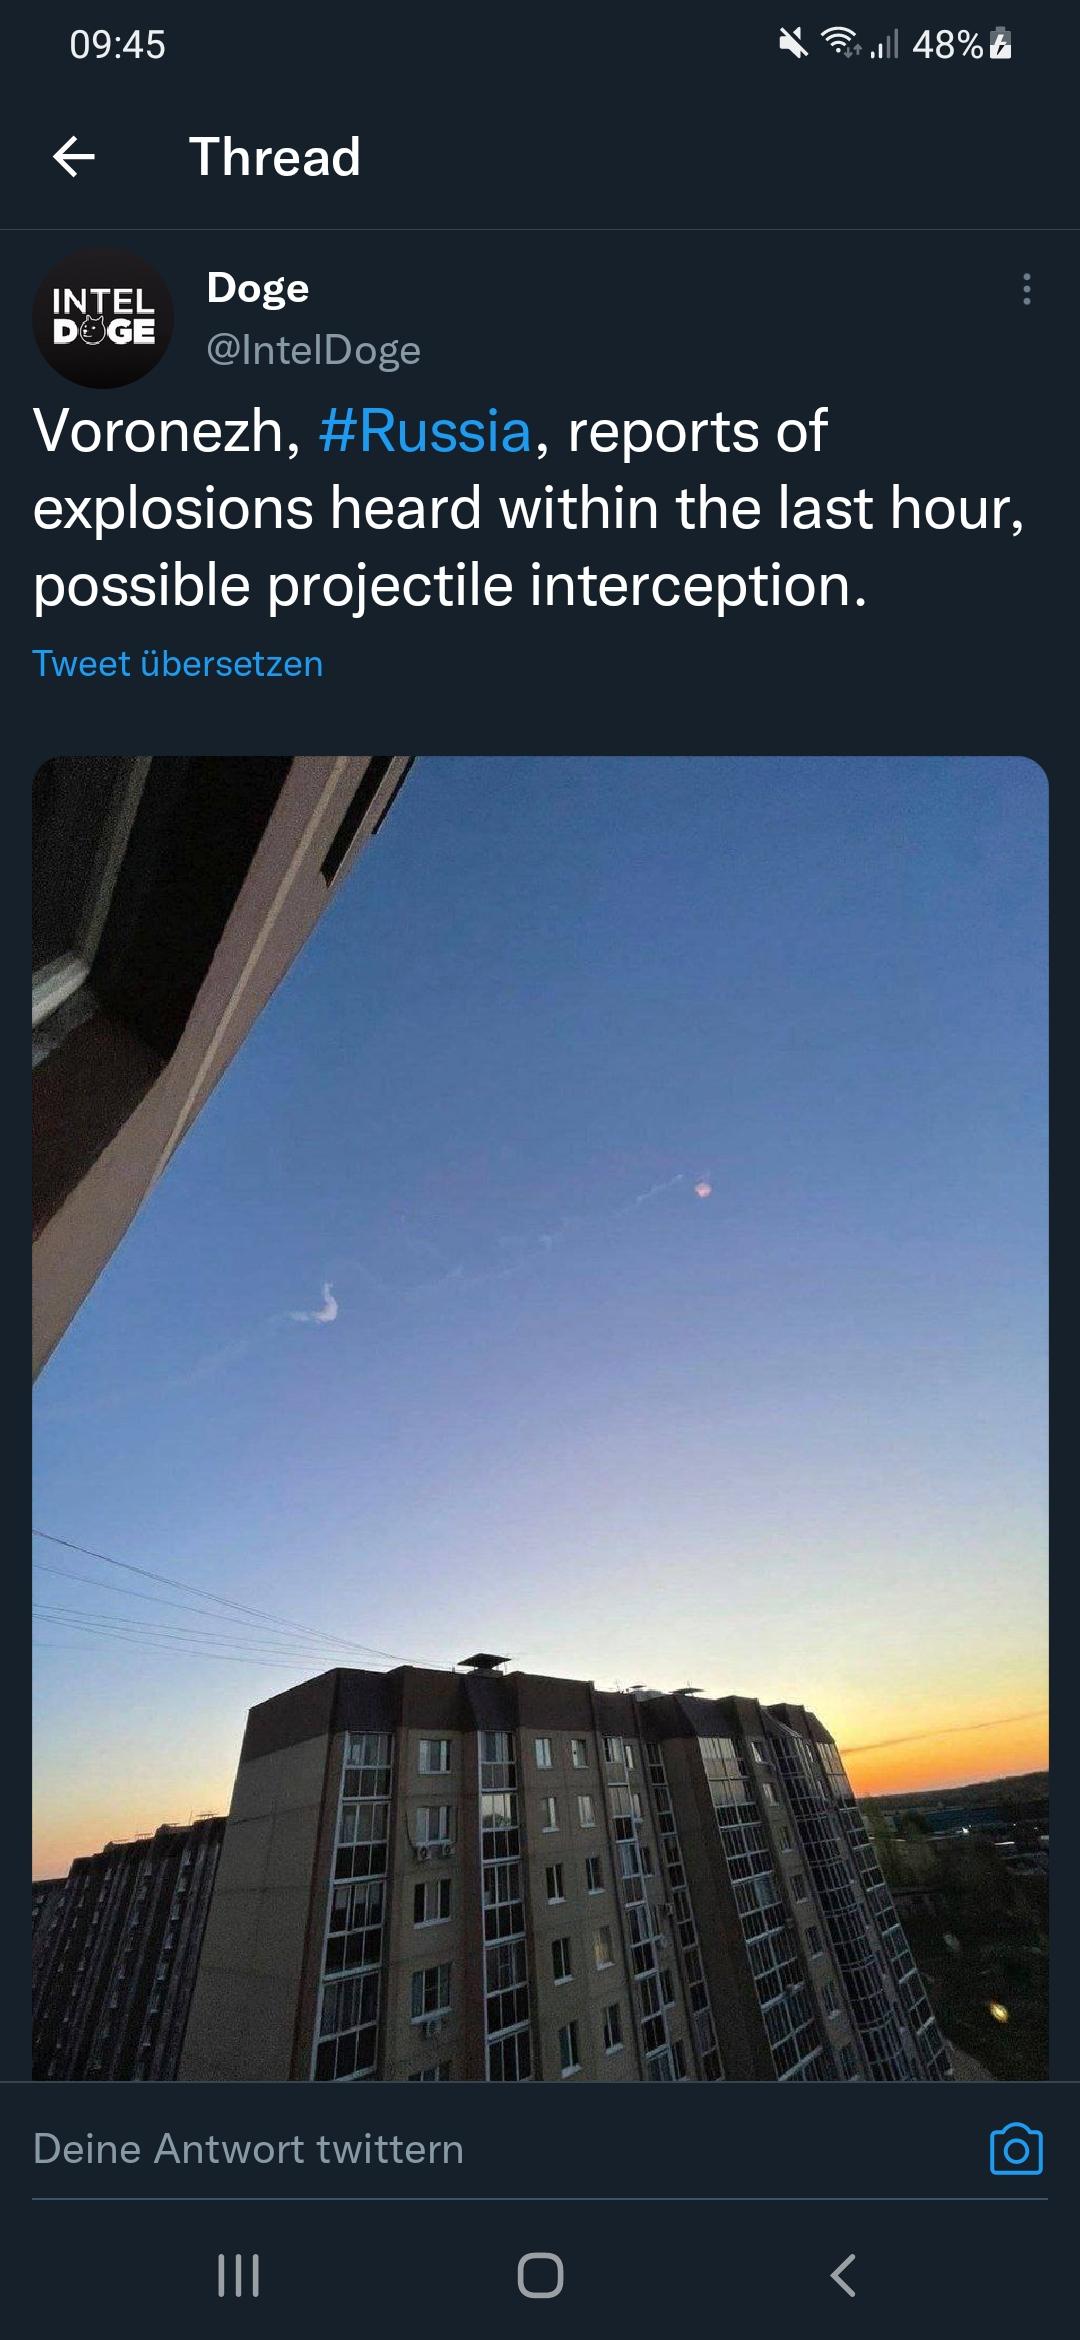Open the Voronezh sky photo
The image size is (1080, 2340).
(x=540, y=1418)
